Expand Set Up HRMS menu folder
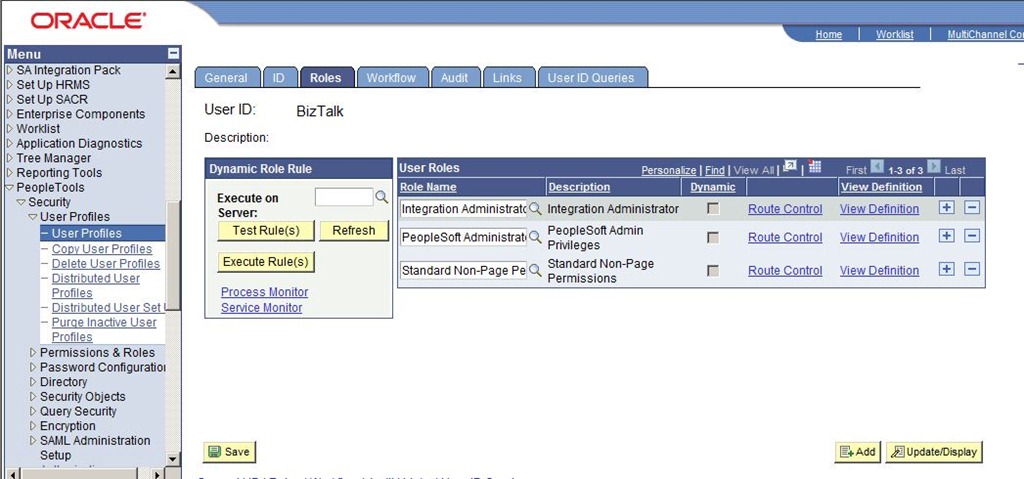 tap(10, 84)
